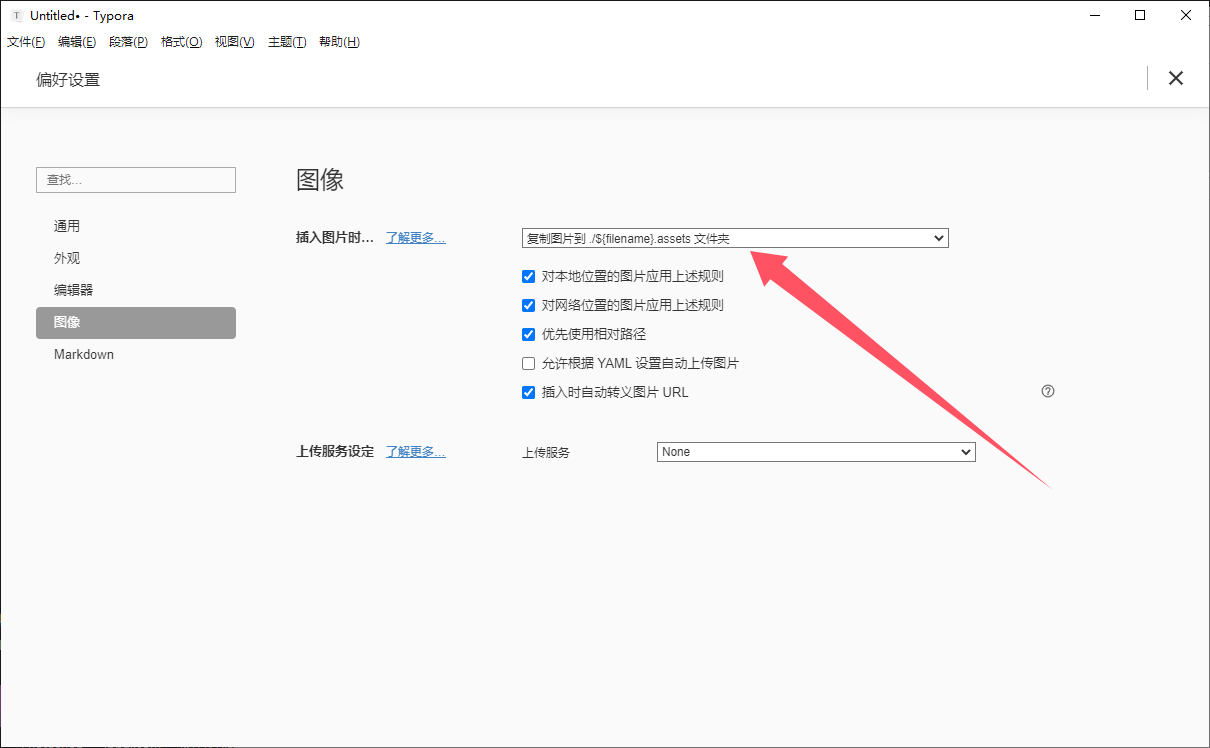Screen dimensions: 1210x748
Task: Click the help question mark icon
Action: (1048, 391)
